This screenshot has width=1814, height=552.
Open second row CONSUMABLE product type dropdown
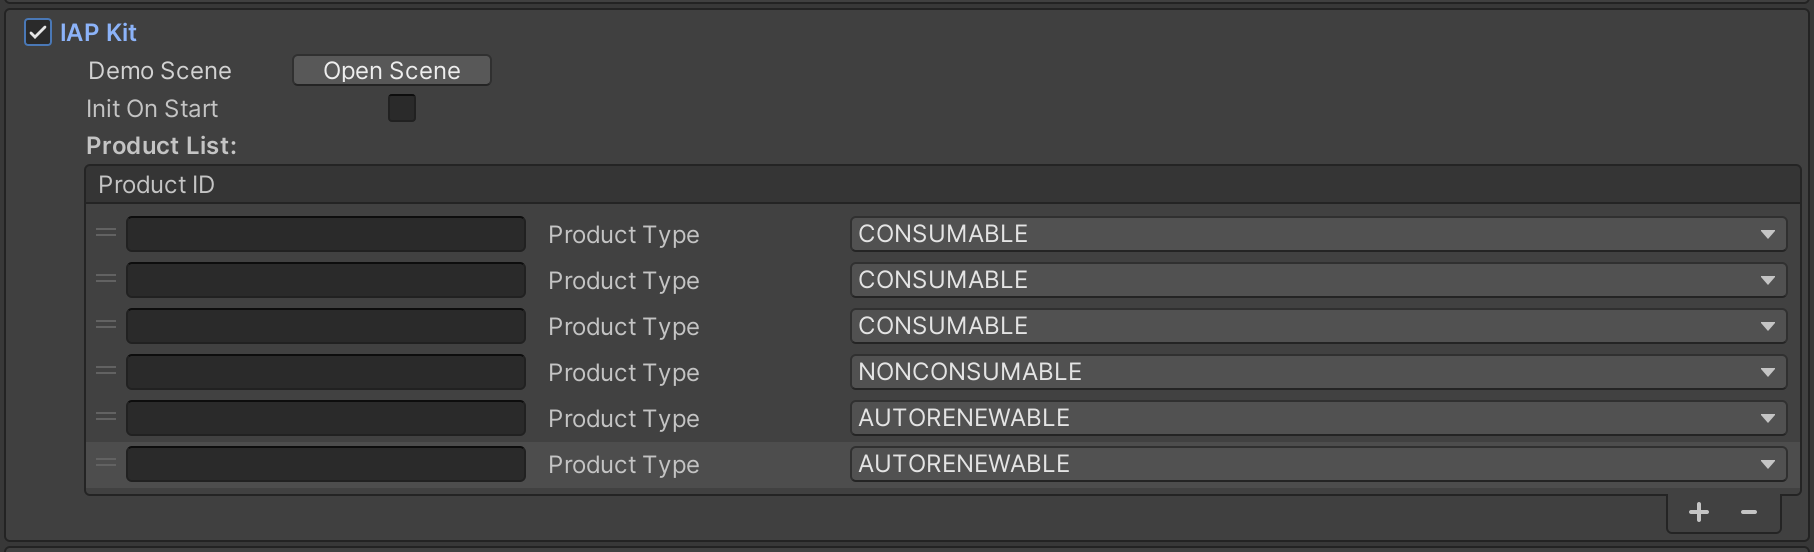click(1317, 280)
